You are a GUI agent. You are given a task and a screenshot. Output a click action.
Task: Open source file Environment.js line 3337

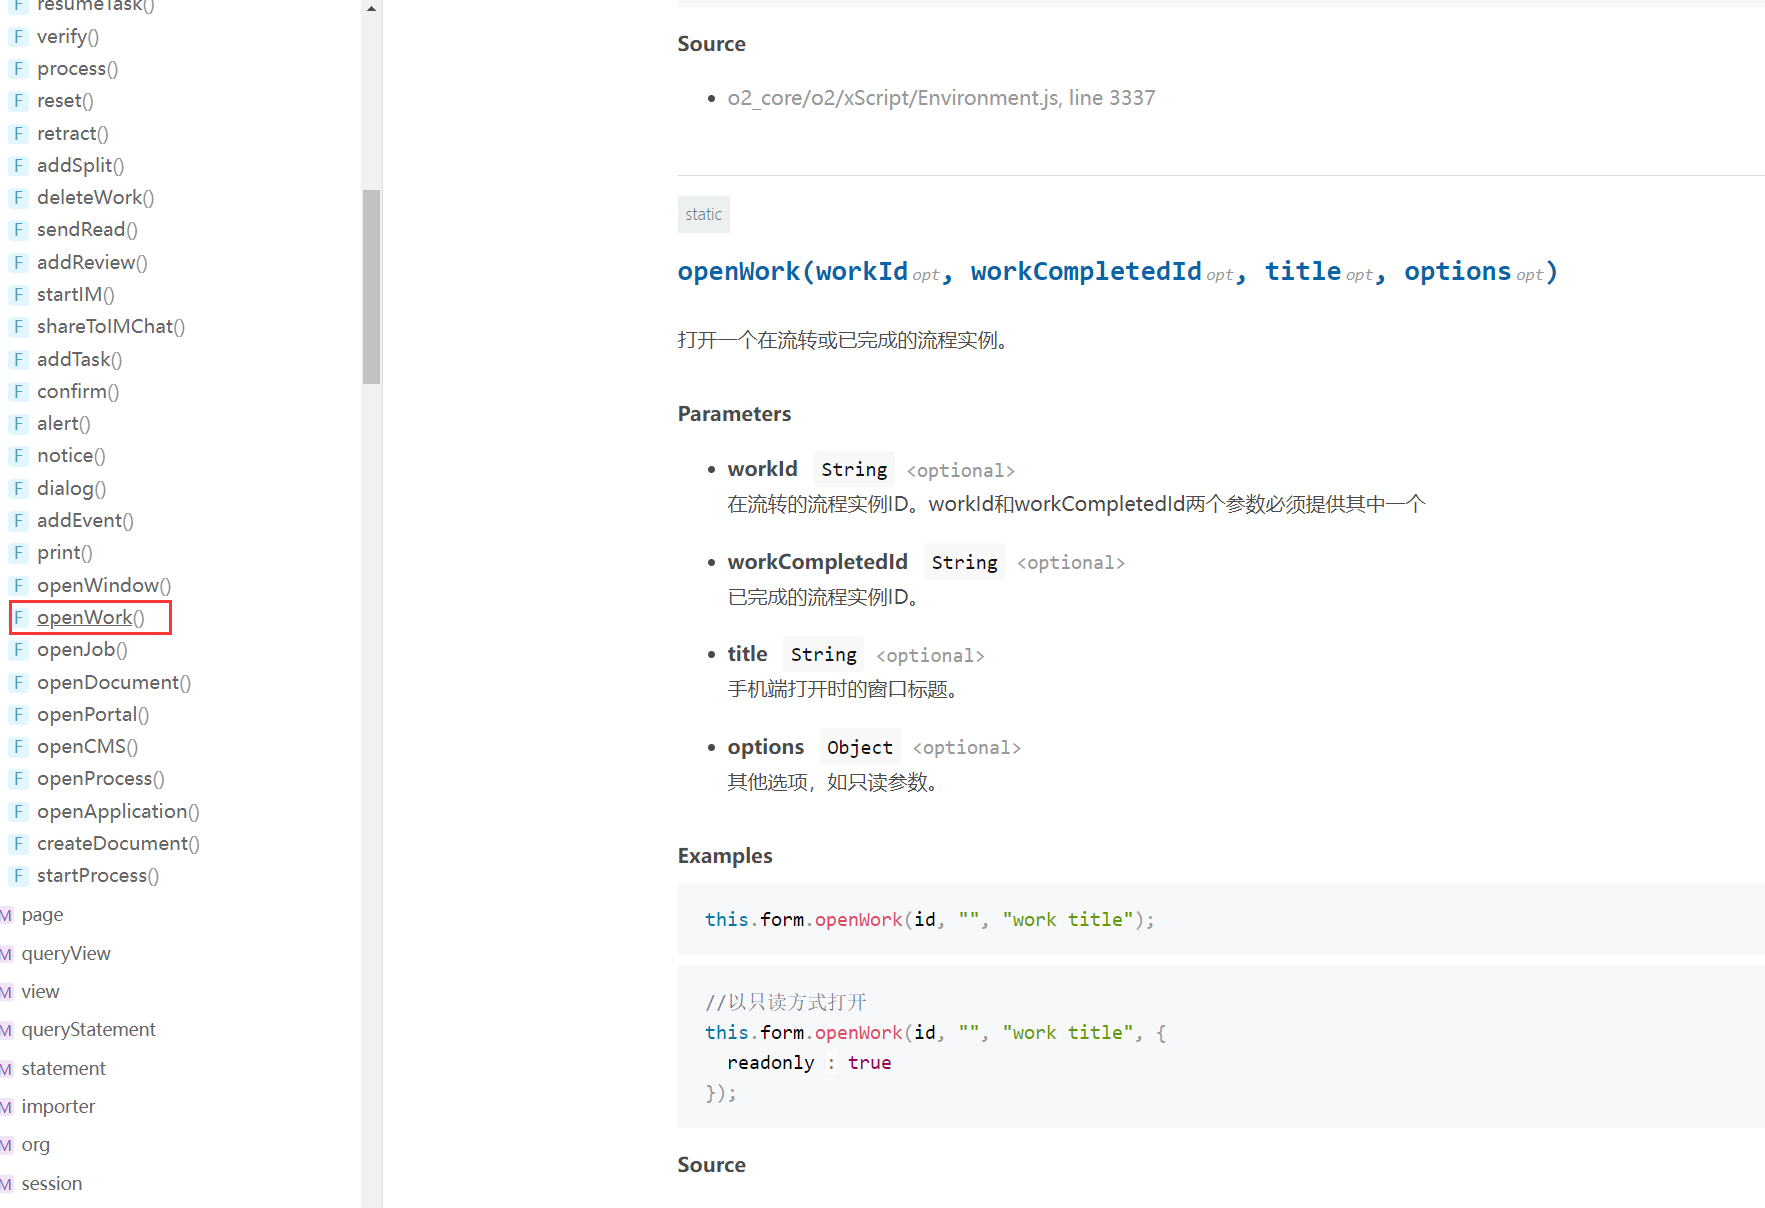(941, 98)
